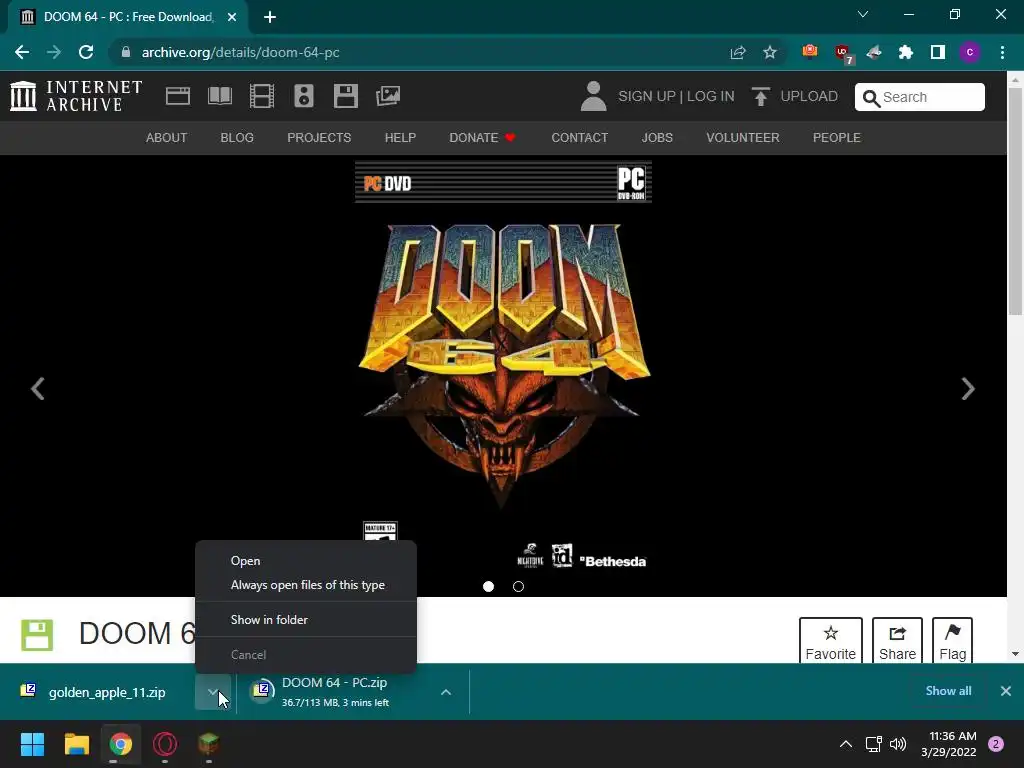Click the CONTACT navigation link

[x=580, y=138]
